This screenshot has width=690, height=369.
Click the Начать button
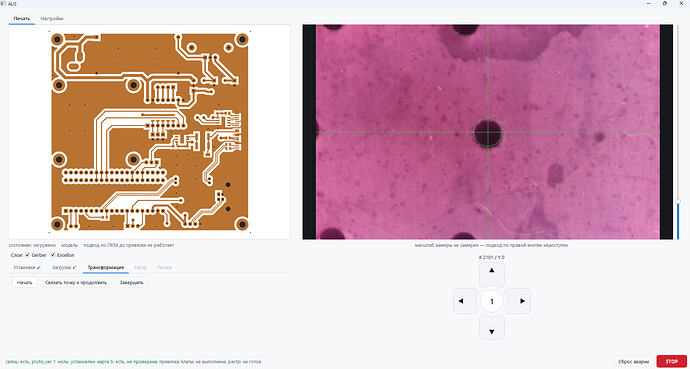coord(25,283)
